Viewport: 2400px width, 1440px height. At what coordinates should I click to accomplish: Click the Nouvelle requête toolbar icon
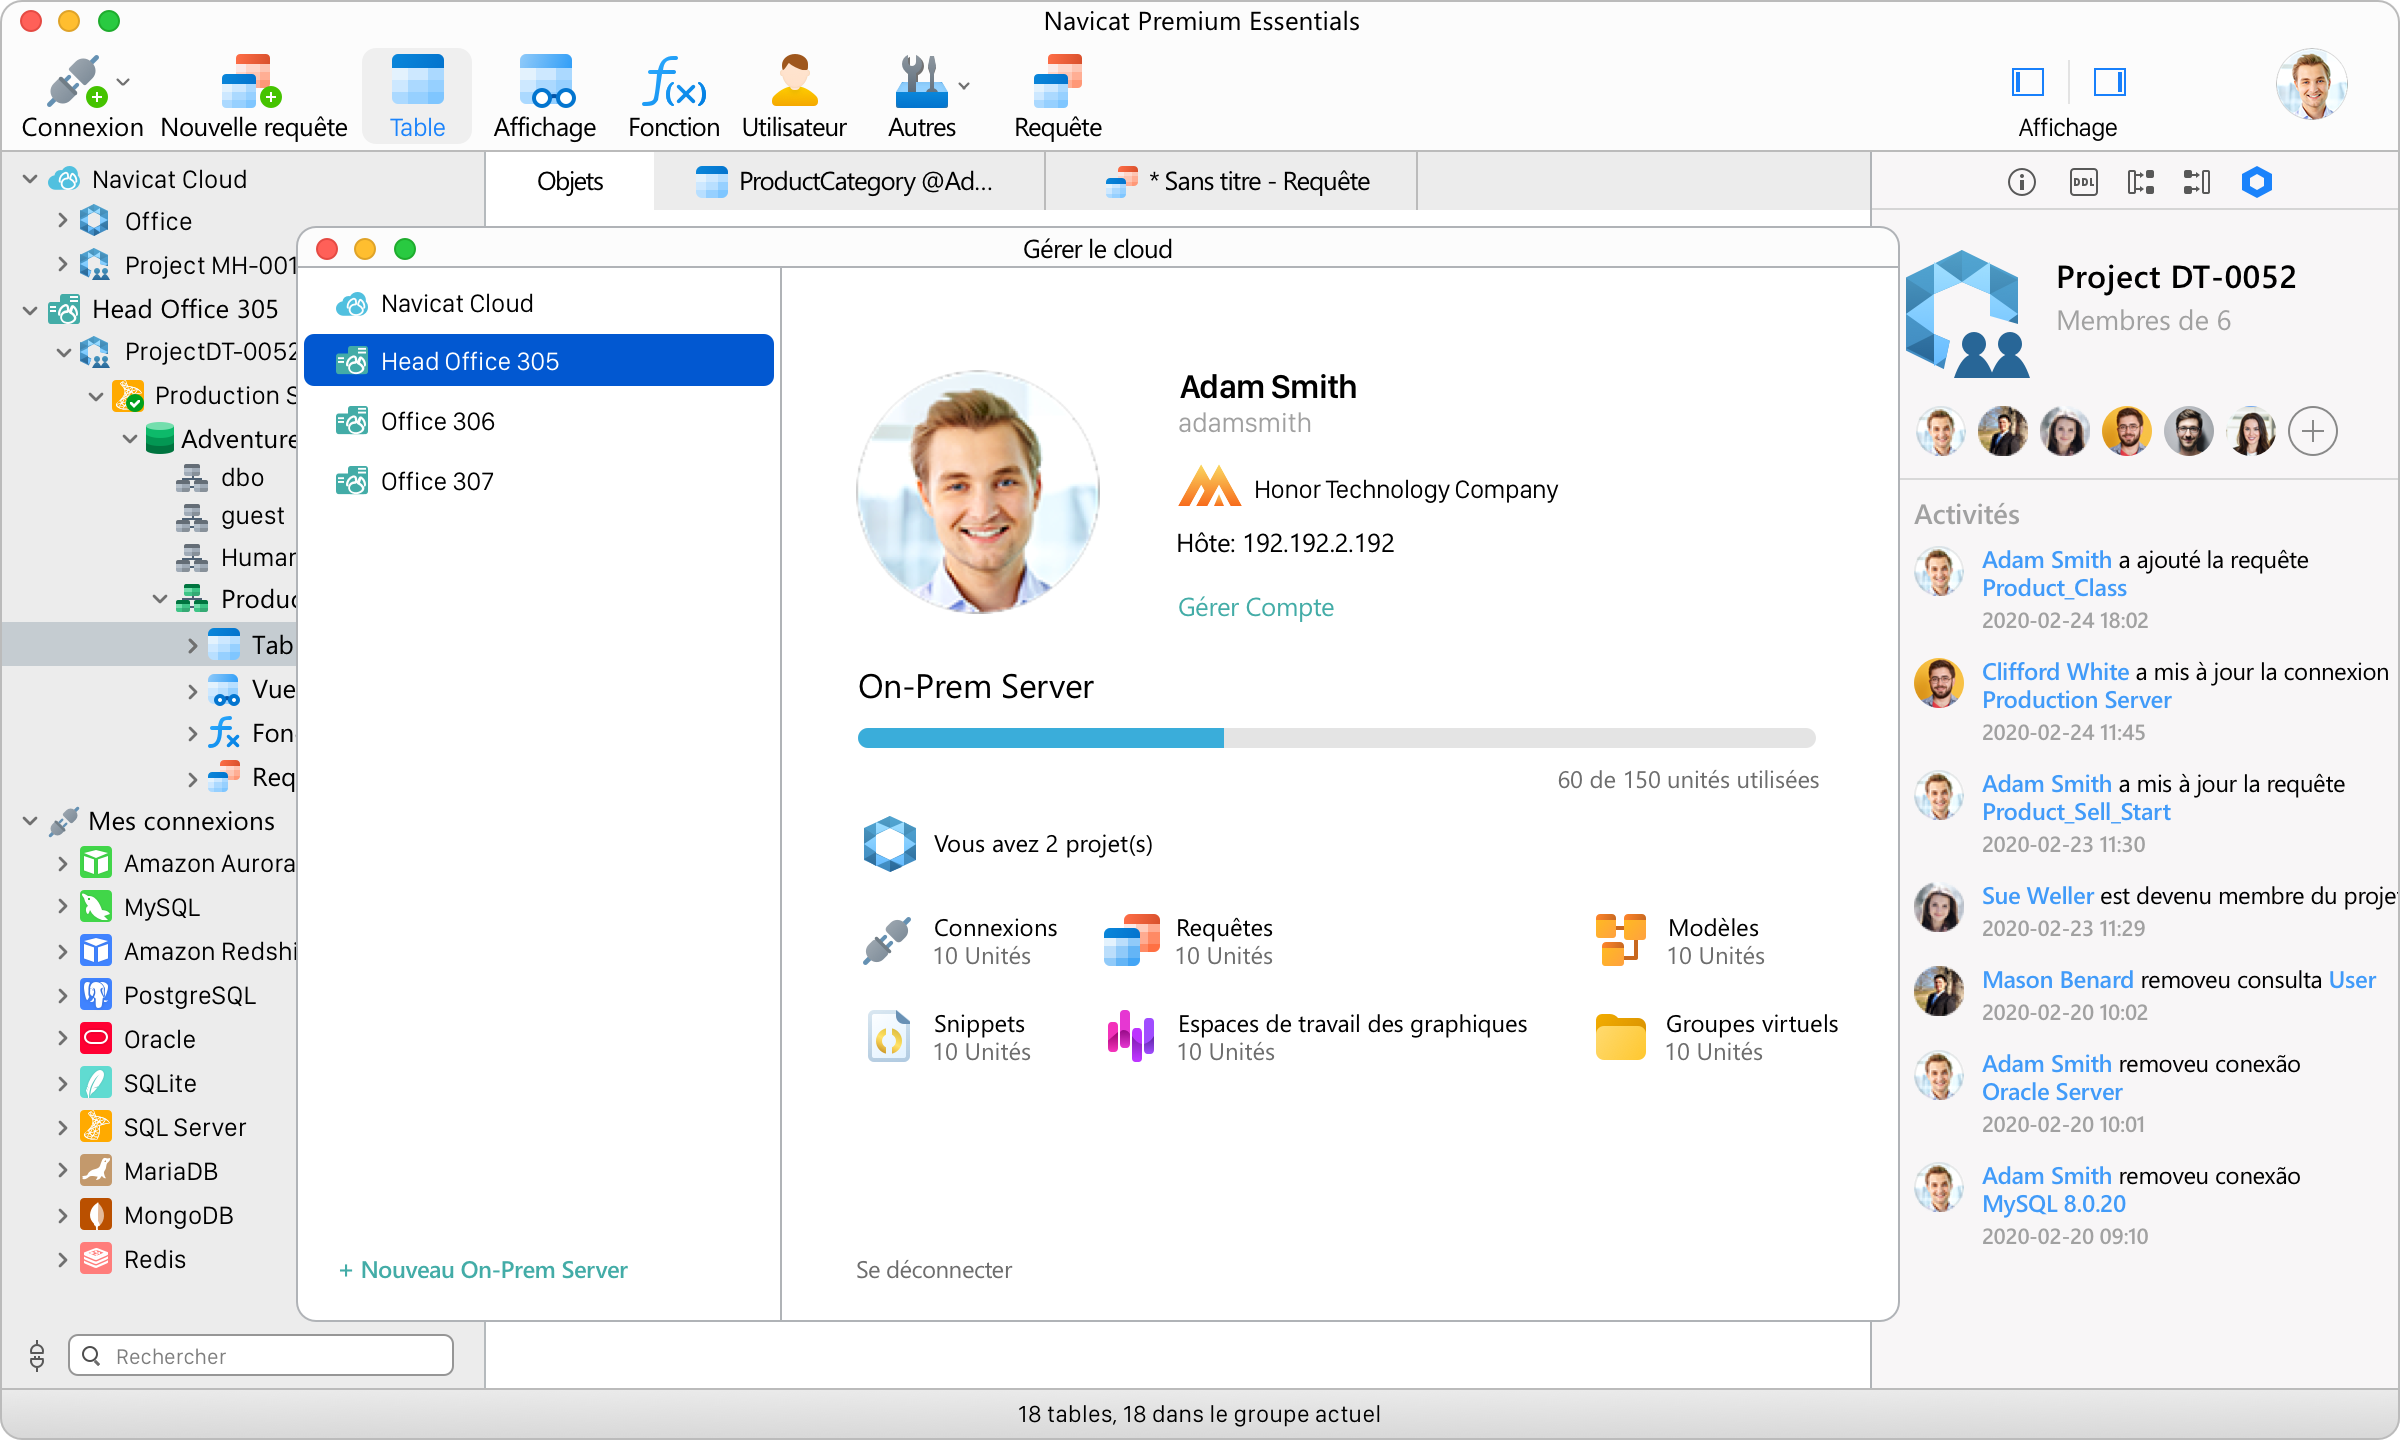tap(252, 82)
